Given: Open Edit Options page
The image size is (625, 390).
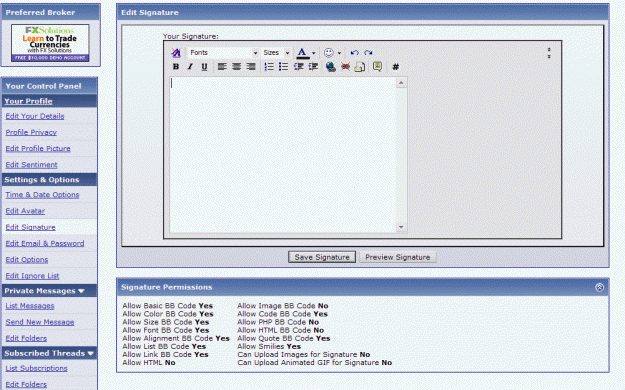Looking at the screenshot, I should (x=27, y=260).
